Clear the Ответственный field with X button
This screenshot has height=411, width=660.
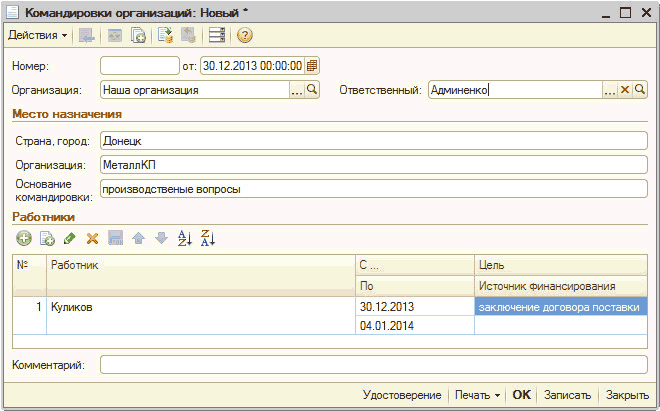point(625,90)
